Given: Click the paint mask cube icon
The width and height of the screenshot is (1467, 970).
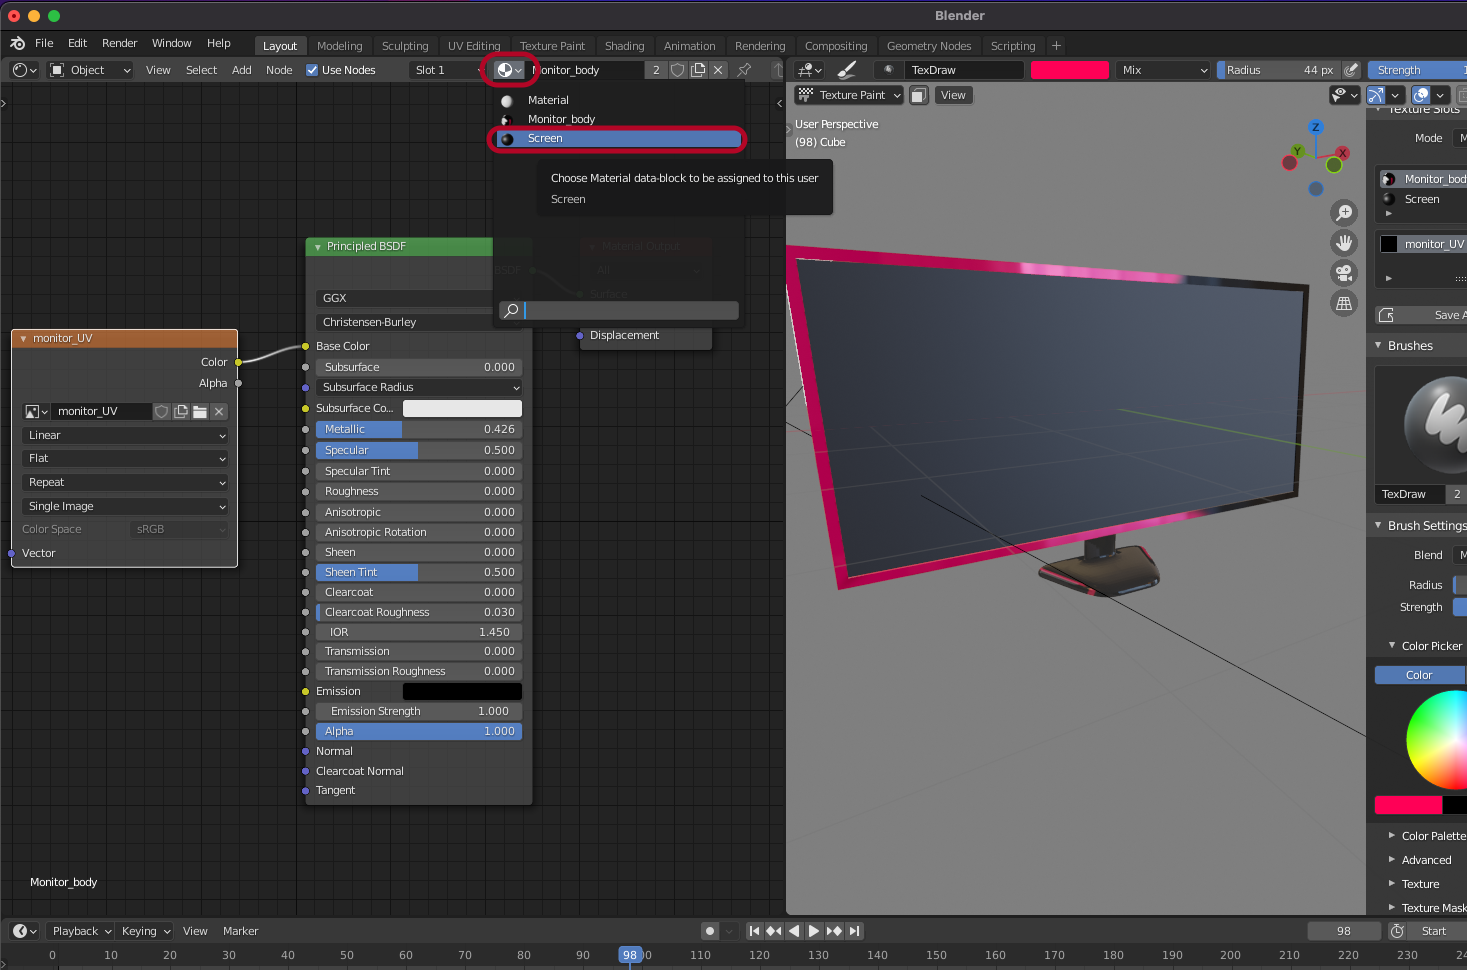Looking at the screenshot, I should point(918,95).
